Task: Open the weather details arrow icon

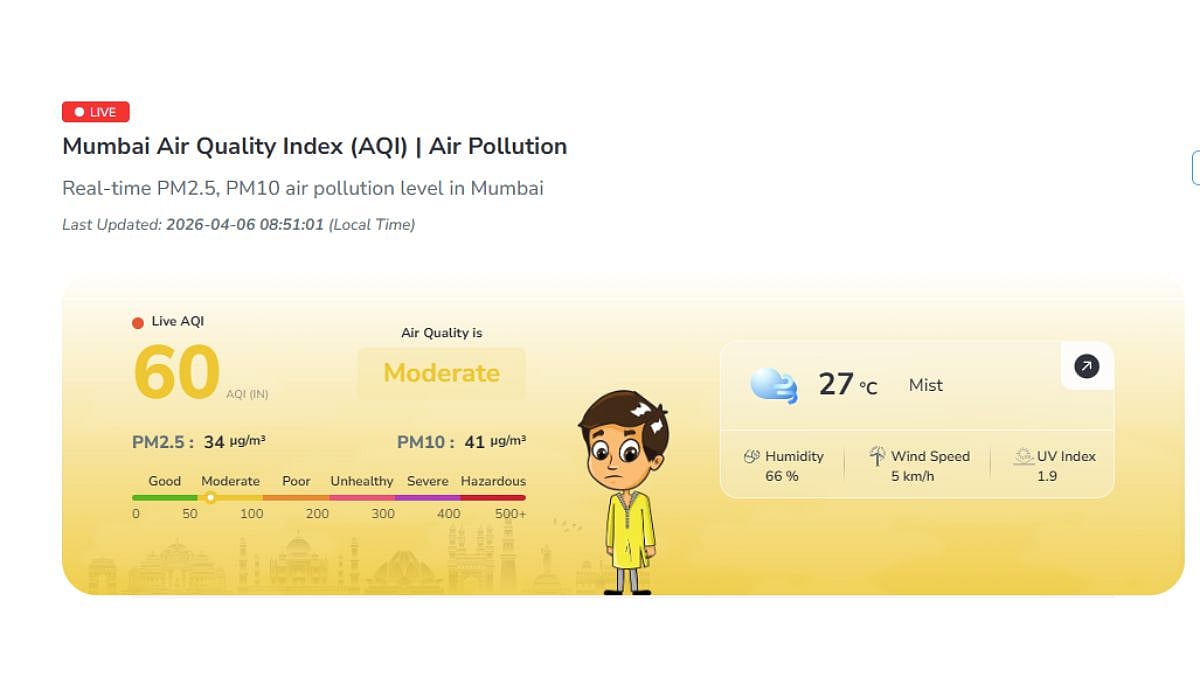Action: click(1086, 367)
